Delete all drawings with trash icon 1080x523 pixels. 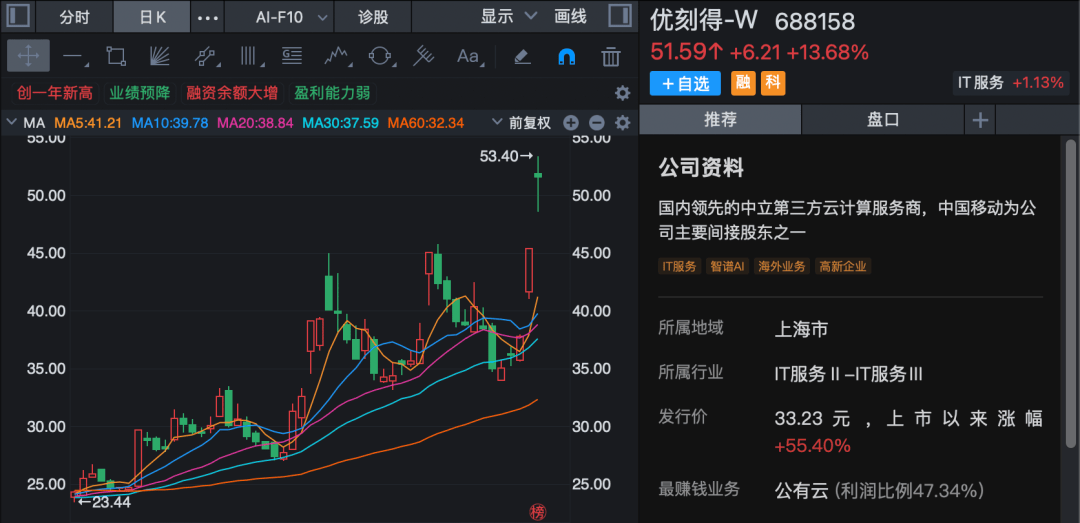[611, 56]
